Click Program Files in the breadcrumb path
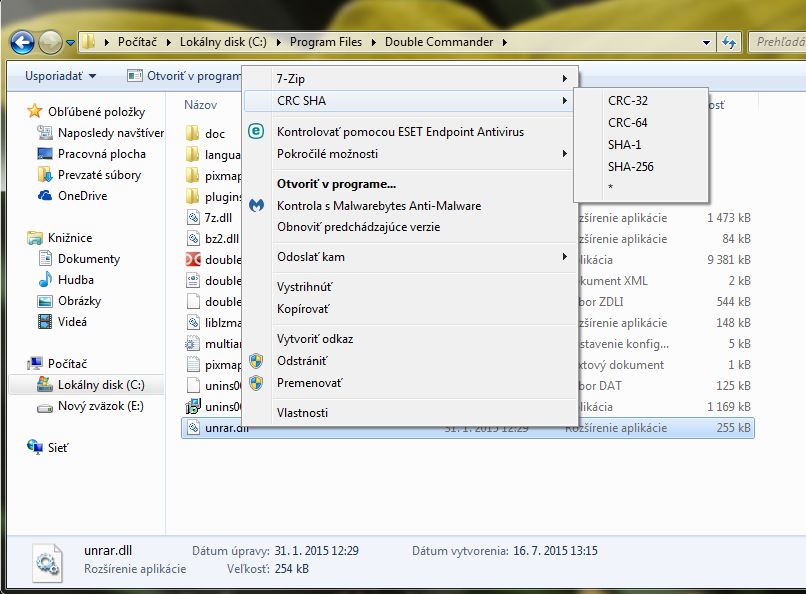806x594 pixels. [325, 42]
